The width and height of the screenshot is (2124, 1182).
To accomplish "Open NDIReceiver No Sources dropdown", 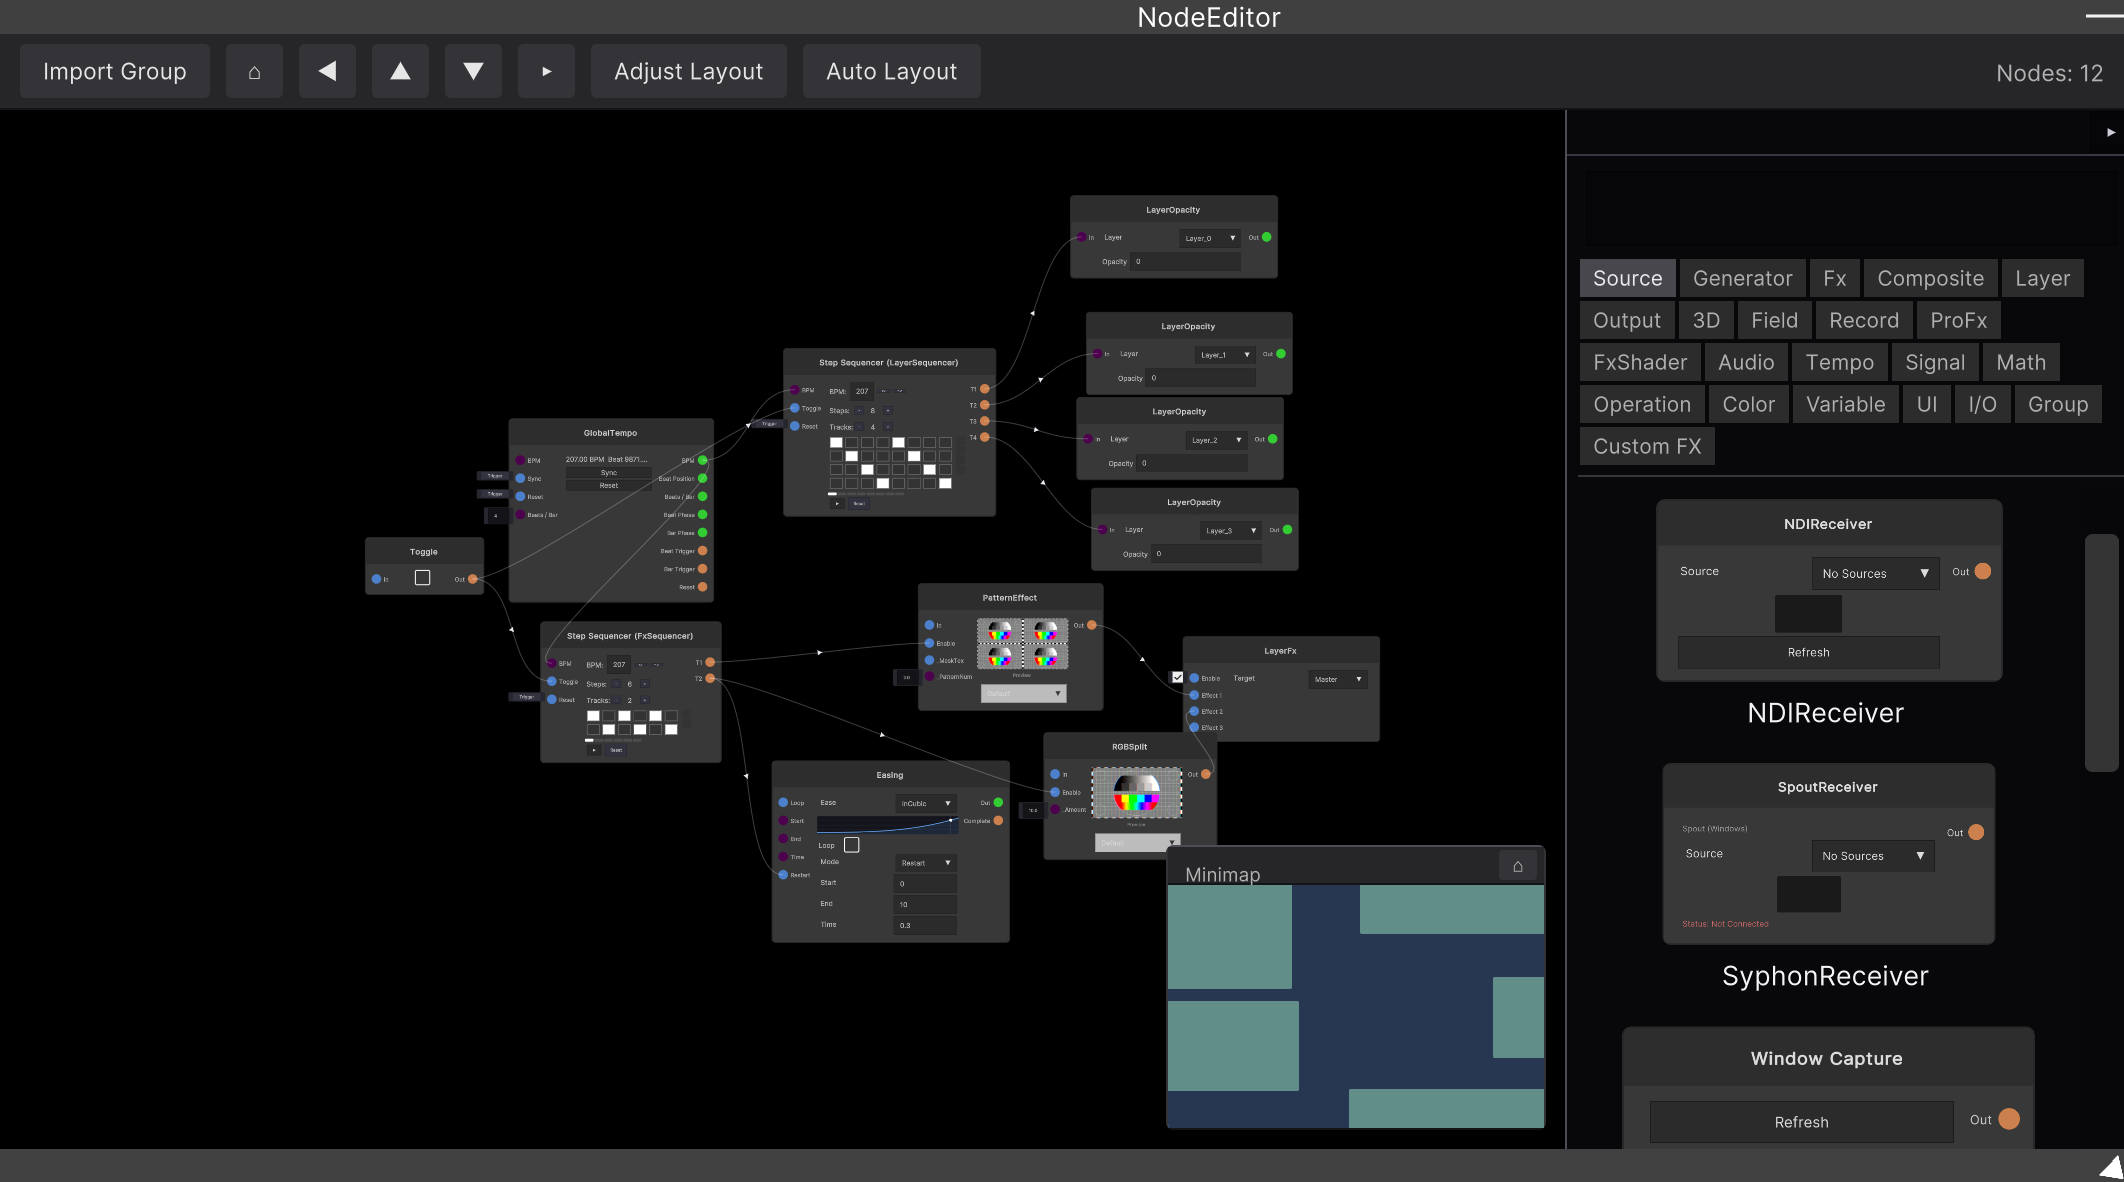I will 1875,573.
